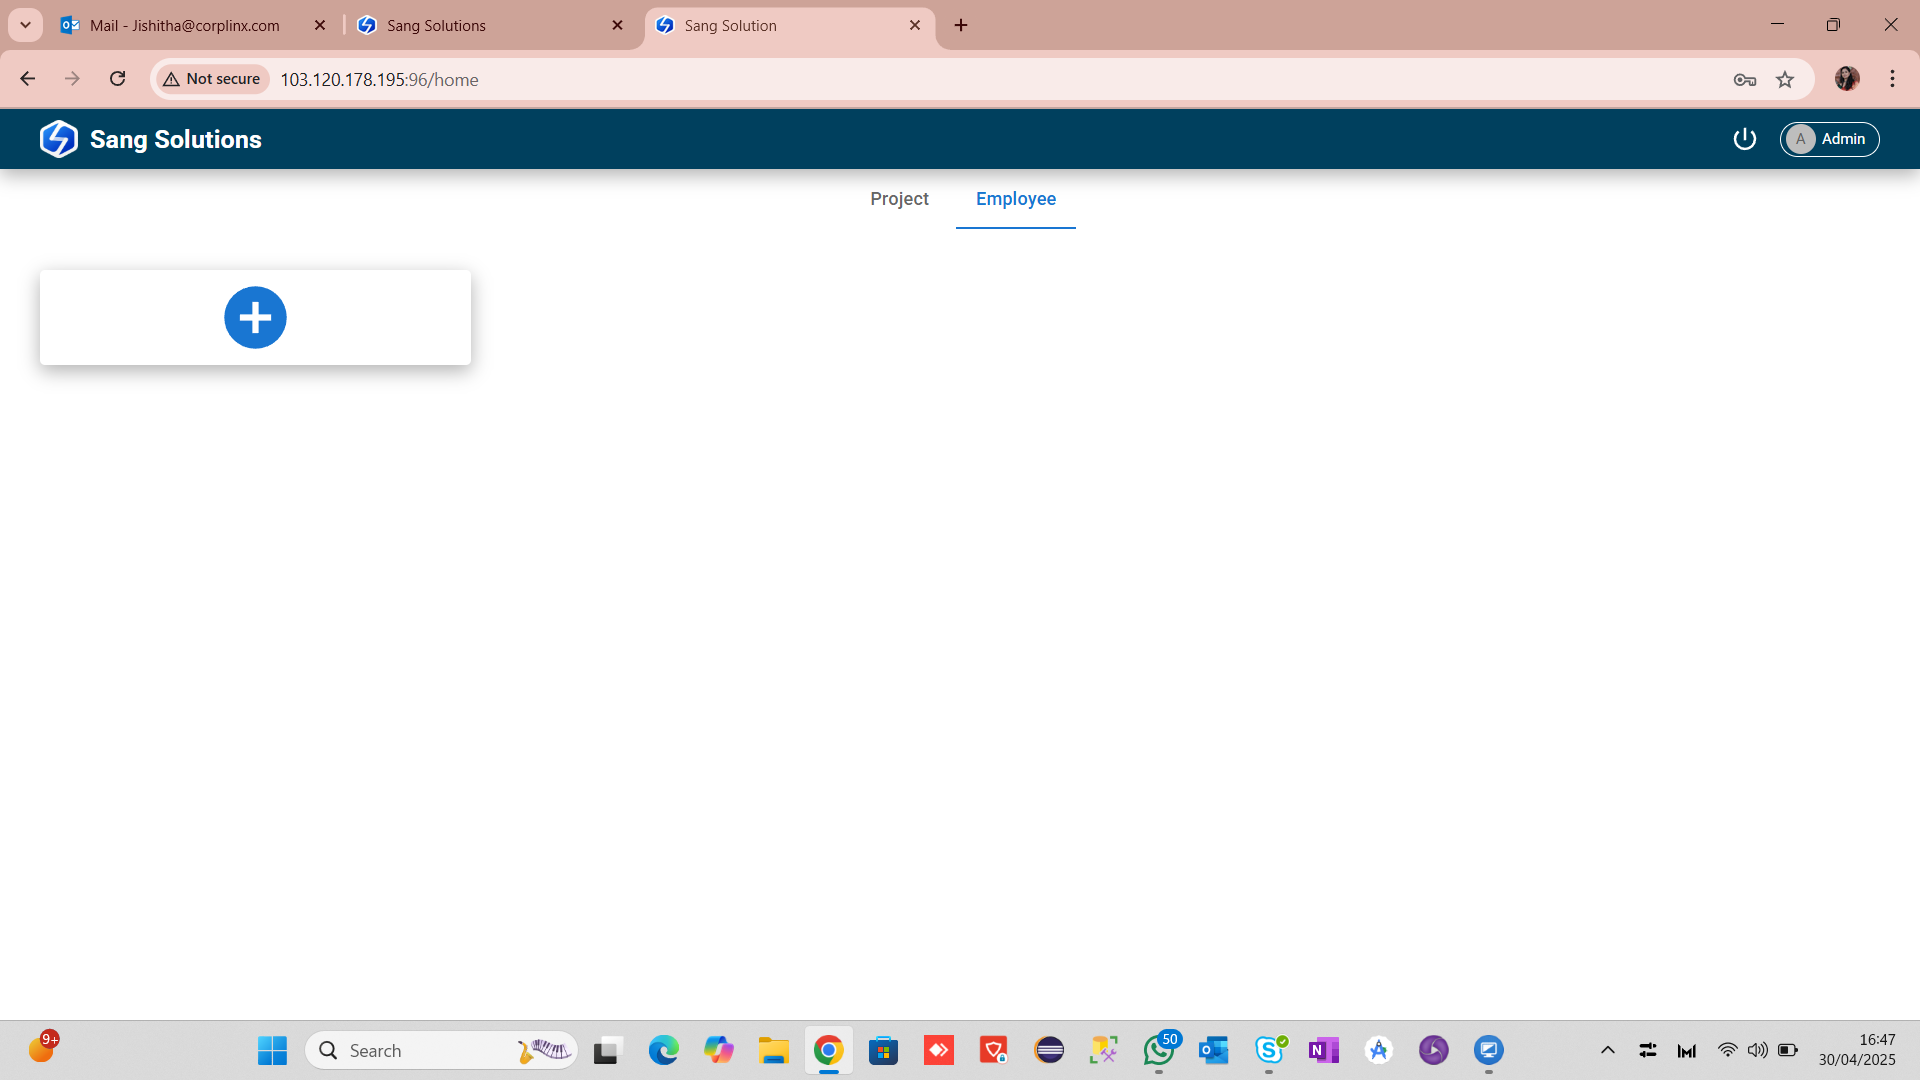
Task: Click the password key icon in address bar
Action: coord(1745,80)
